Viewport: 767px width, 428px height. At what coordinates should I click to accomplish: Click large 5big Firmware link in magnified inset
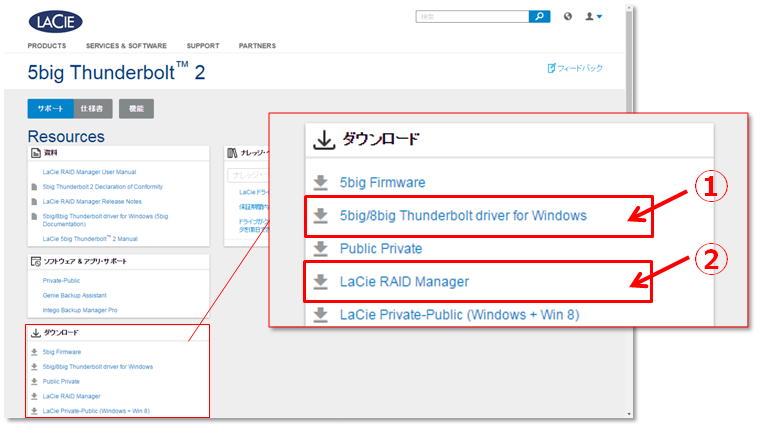click(383, 182)
